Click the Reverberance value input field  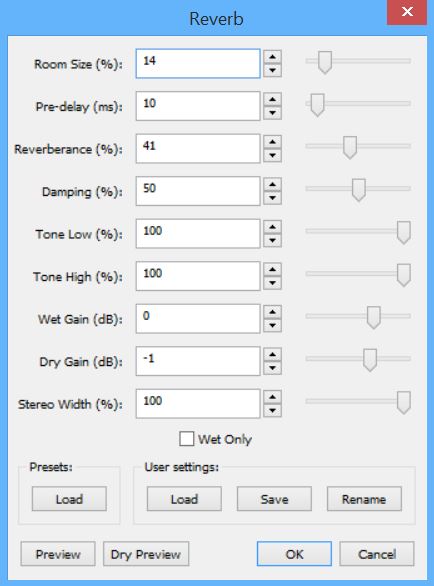pyautogui.click(x=198, y=149)
